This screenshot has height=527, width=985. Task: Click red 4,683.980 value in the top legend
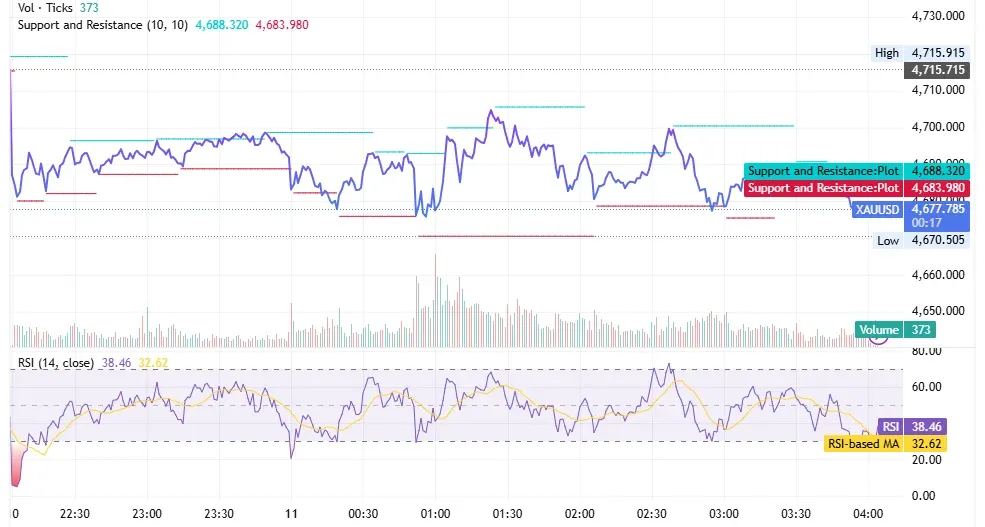click(282, 25)
